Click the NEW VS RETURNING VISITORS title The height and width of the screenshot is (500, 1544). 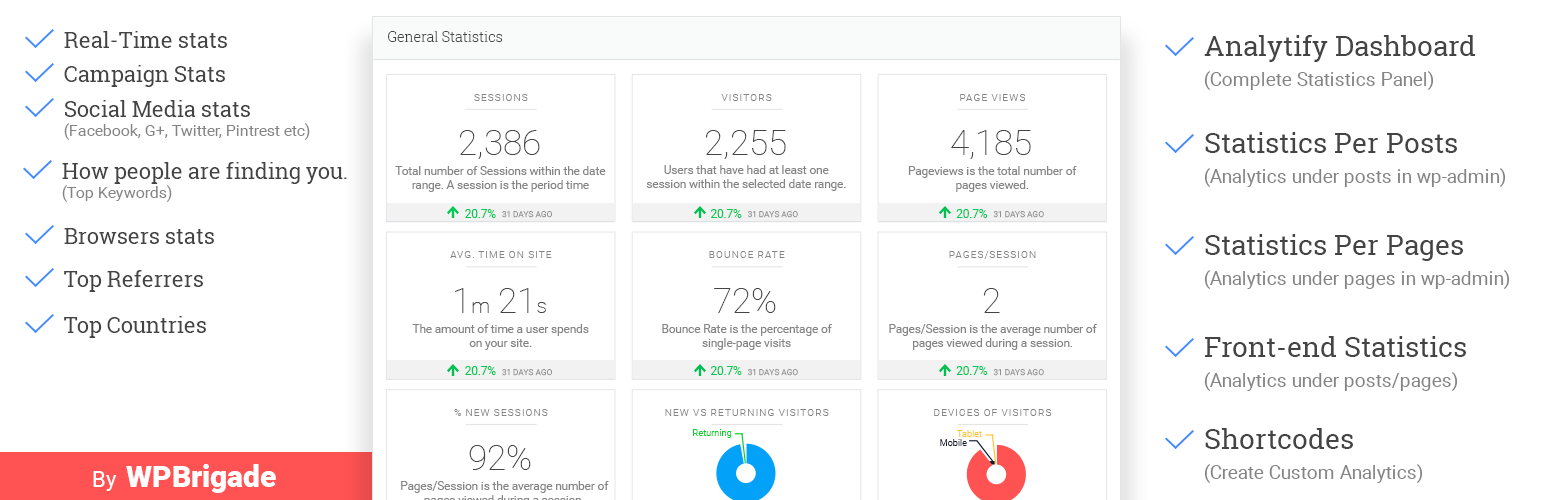click(x=746, y=412)
